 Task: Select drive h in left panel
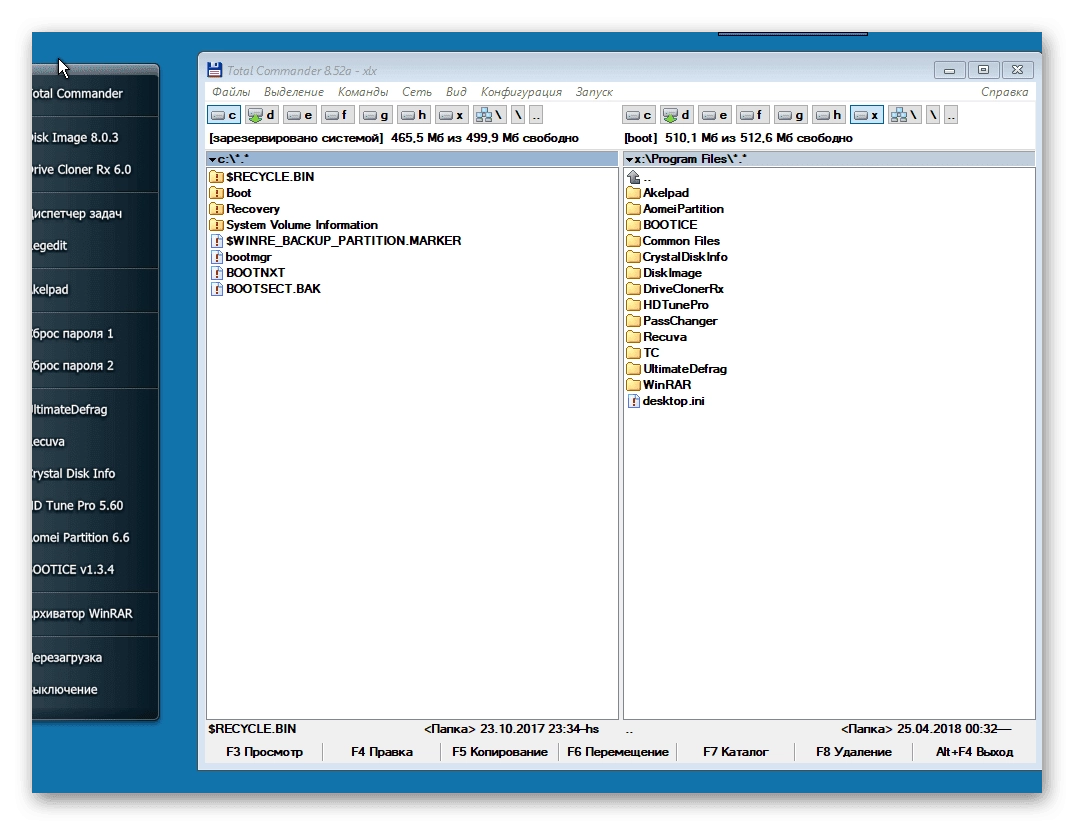[414, 115]
